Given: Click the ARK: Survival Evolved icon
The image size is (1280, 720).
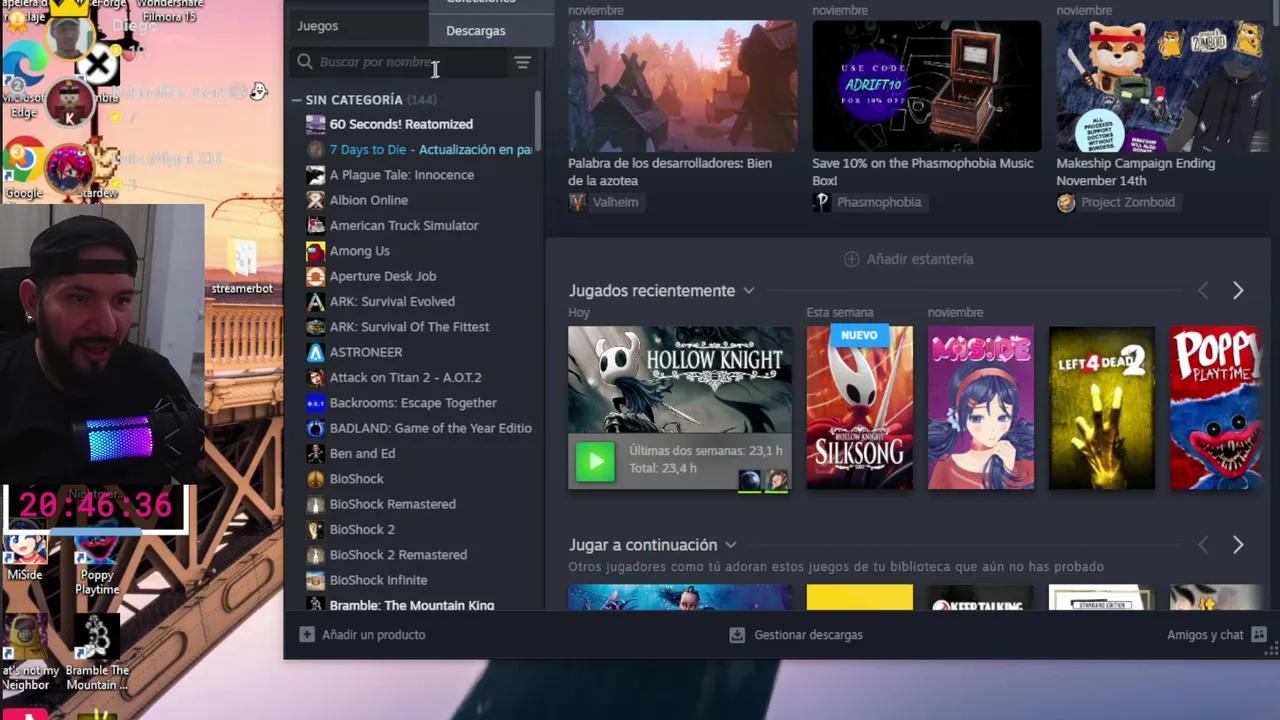Looking at the screenshot, I should 315,301.
